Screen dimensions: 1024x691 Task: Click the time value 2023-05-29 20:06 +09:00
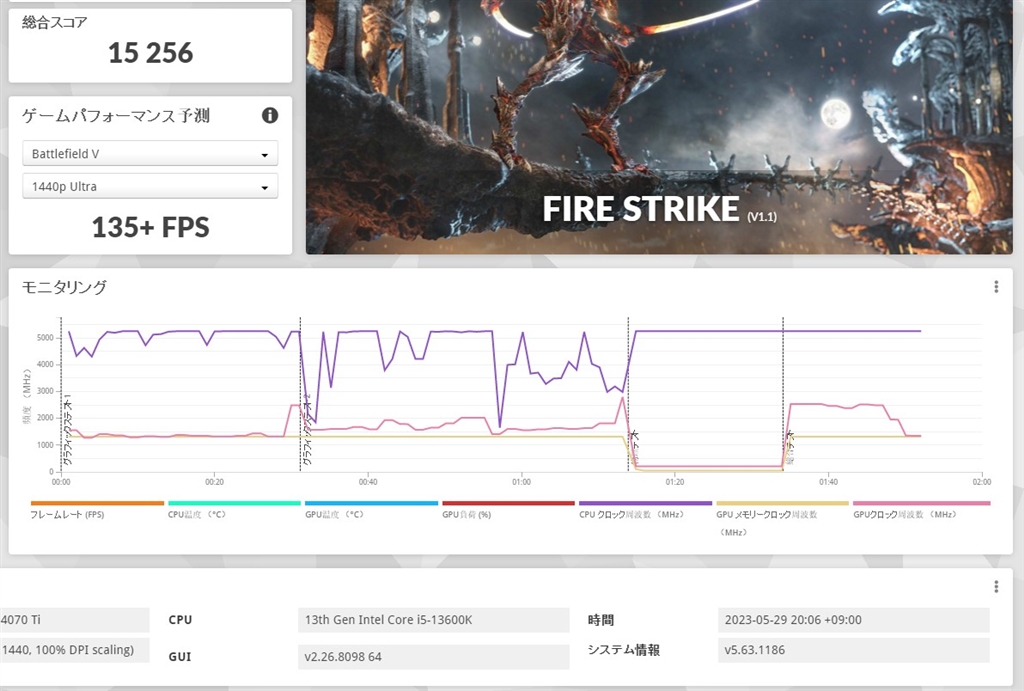tap(854, 620)
